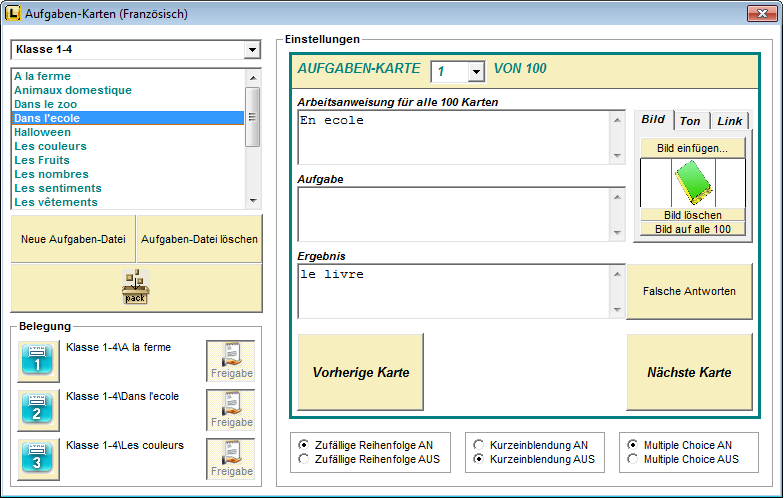Screen dimensions: 784x498
Task: Turn off Multiple Choice with AUS option
Action: pos(632,459)
